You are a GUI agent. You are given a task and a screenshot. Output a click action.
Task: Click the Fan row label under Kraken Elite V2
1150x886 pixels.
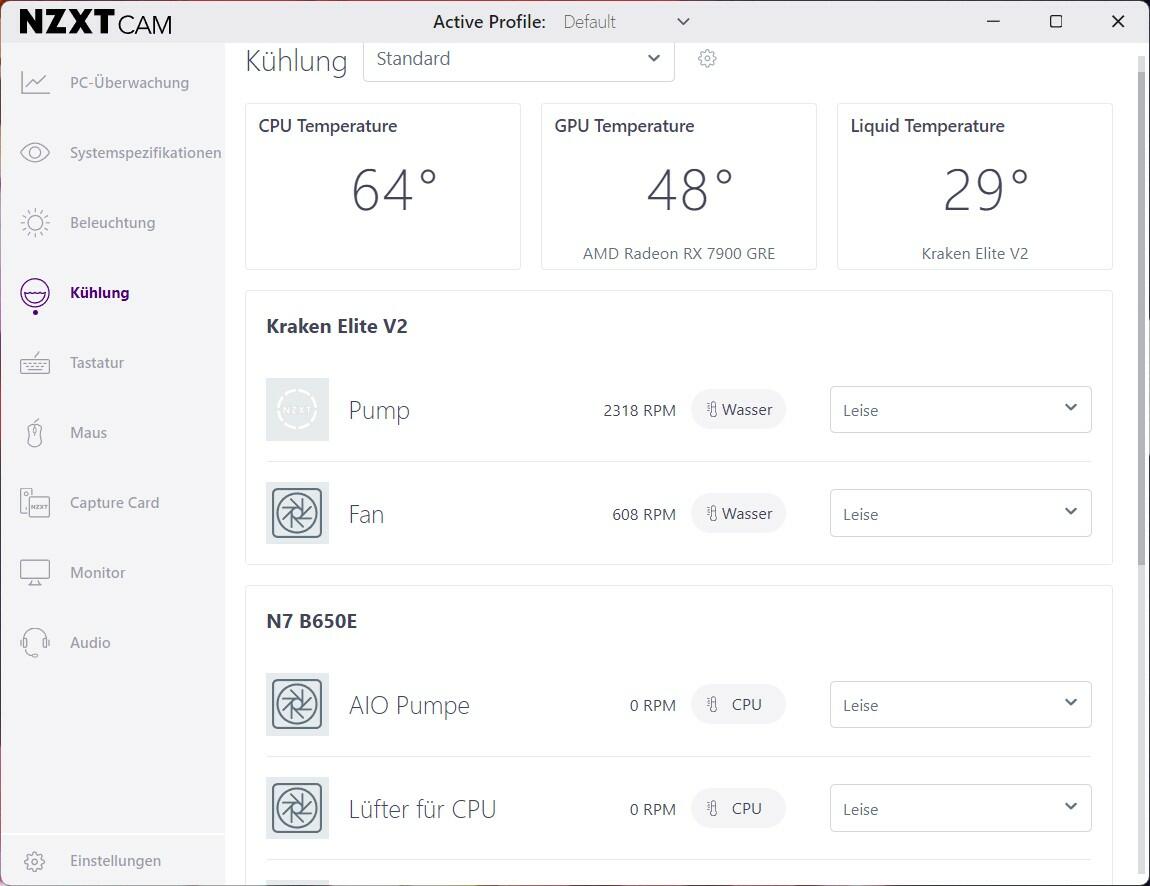pos(366,514)
